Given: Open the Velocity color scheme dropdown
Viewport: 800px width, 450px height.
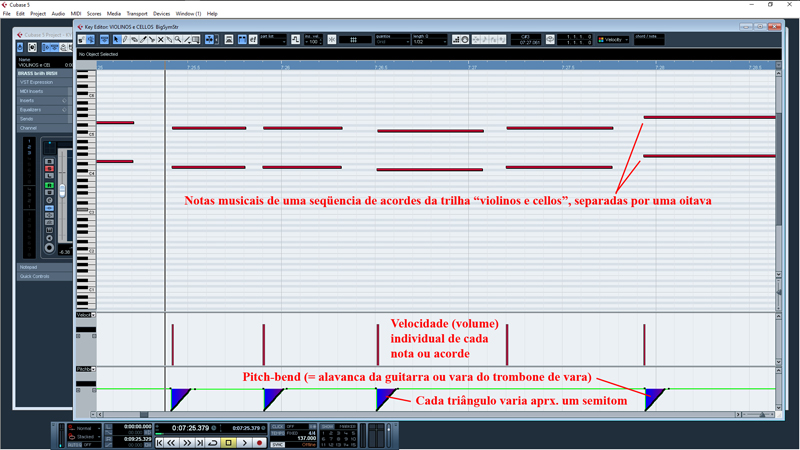Looking at the screenshot, I should (x=612, y=40).
